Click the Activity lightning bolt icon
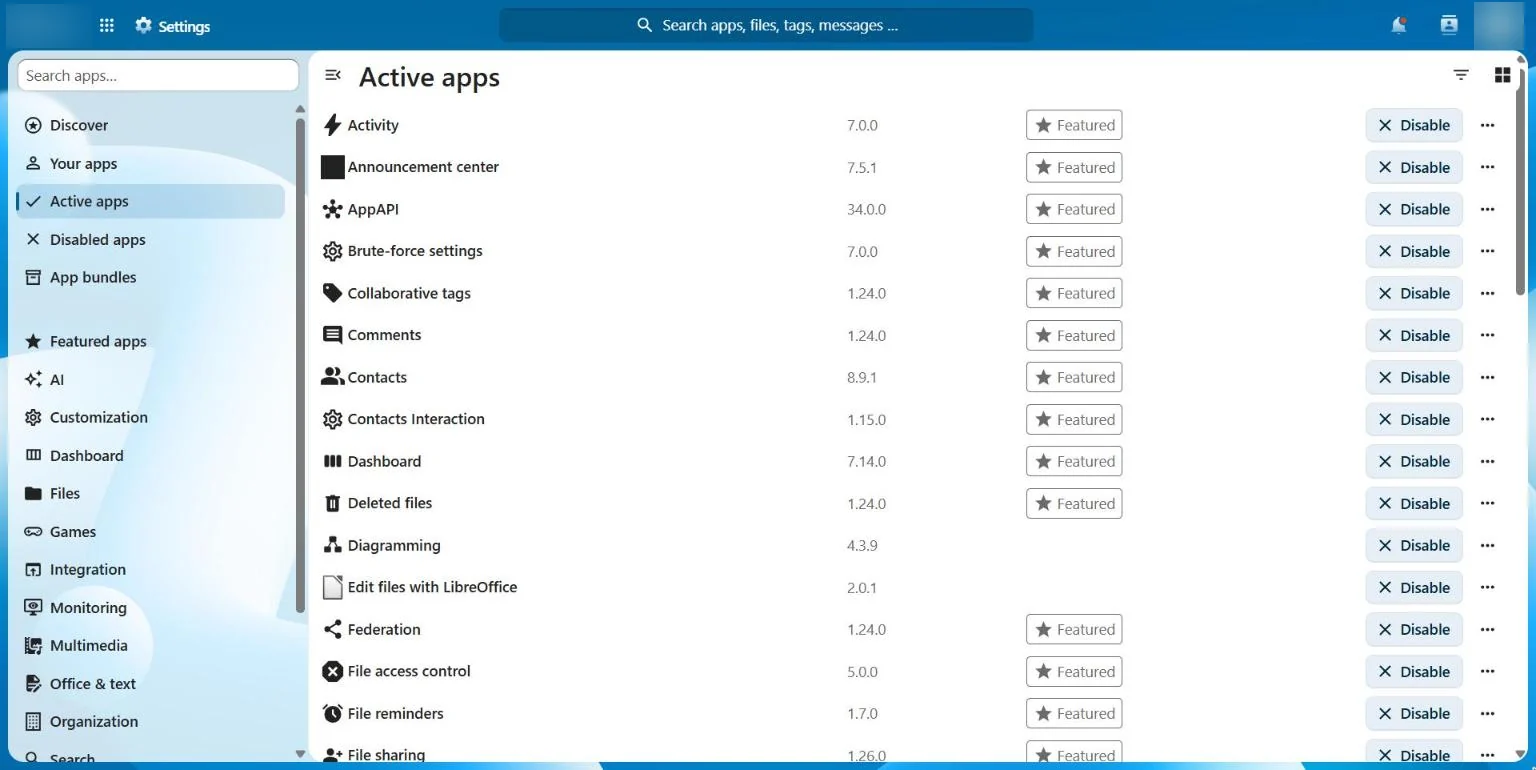The width and height of the screenshot is (1536, 770). click(333, 125)
